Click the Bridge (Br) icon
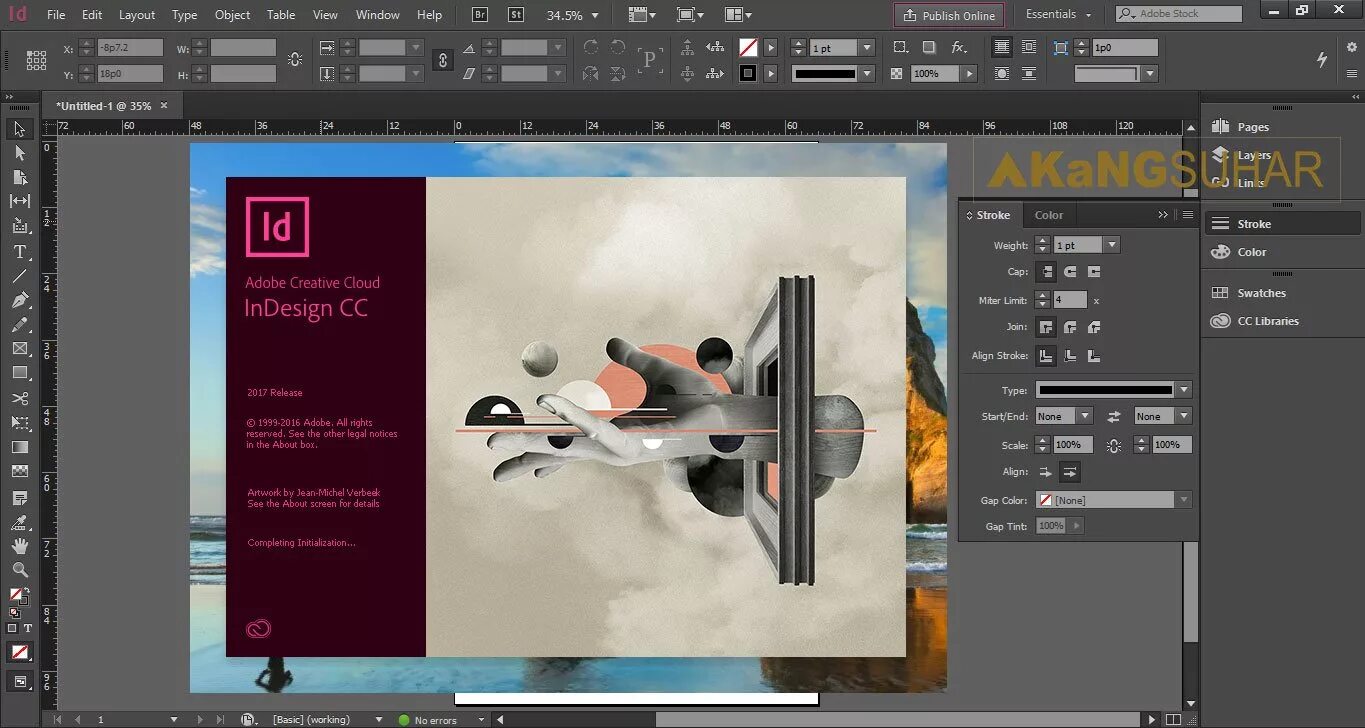 (x=480, y=15)
